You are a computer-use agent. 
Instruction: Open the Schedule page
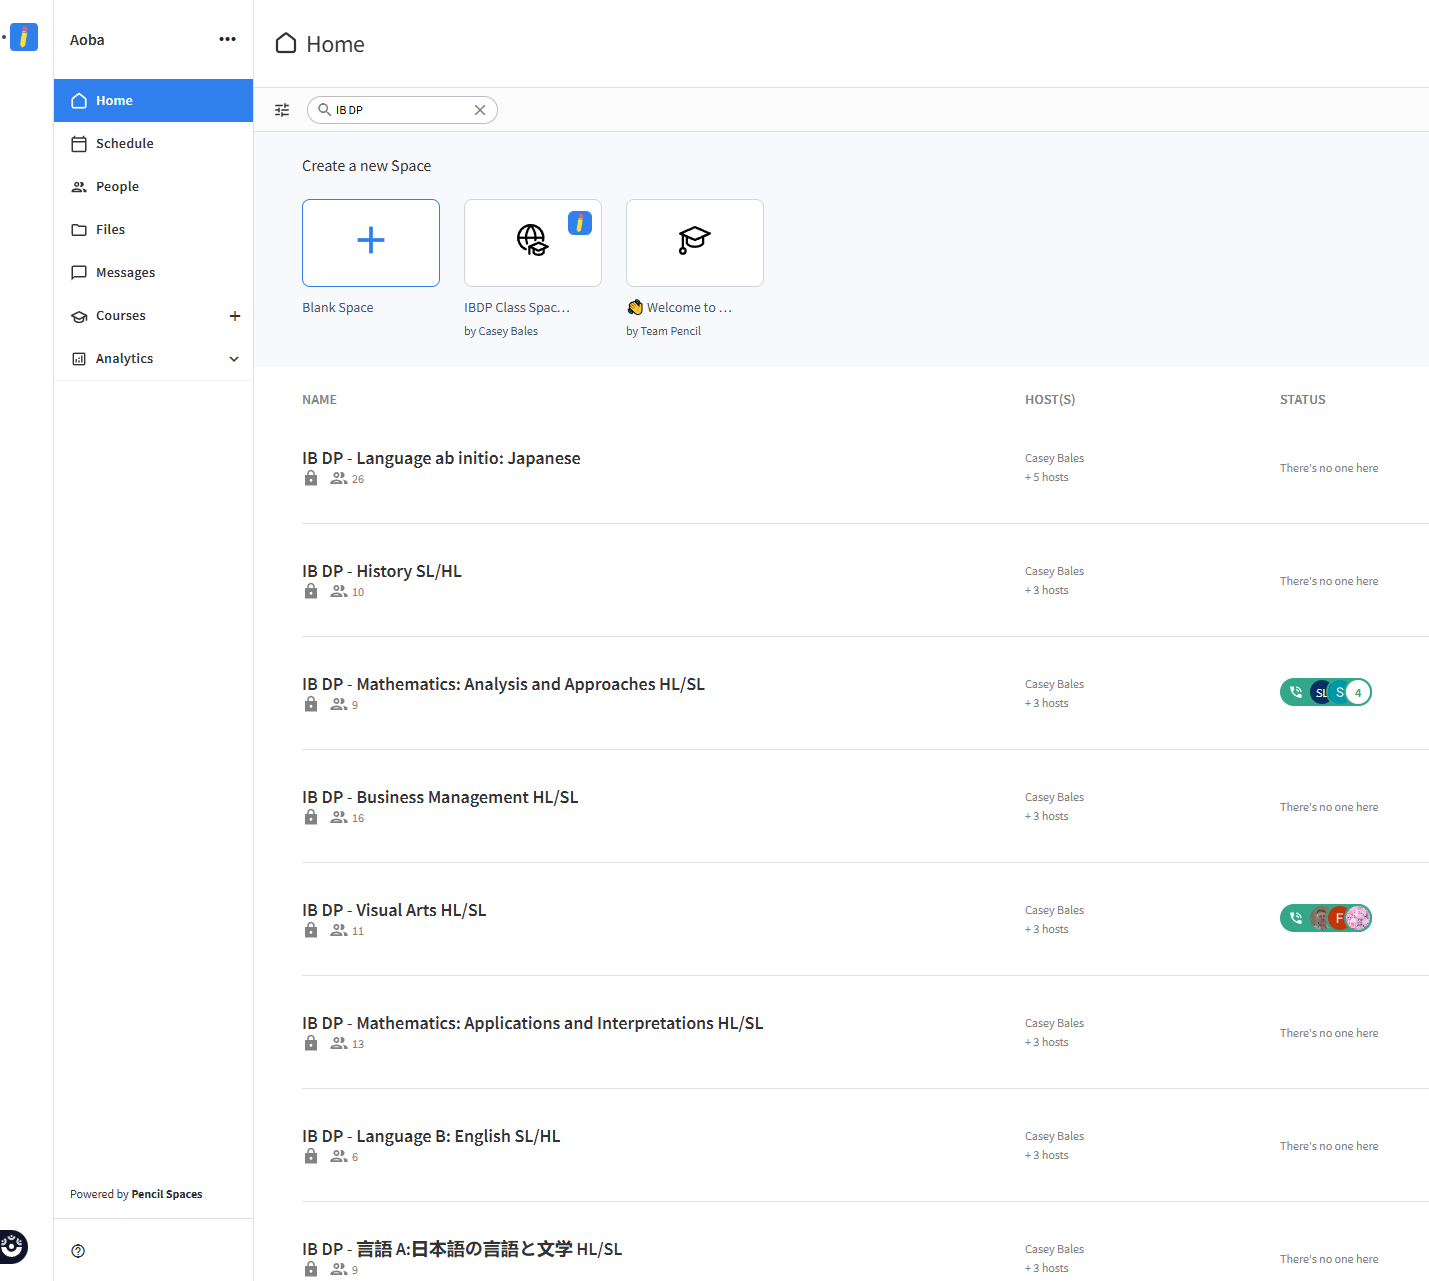pos(125,144)
